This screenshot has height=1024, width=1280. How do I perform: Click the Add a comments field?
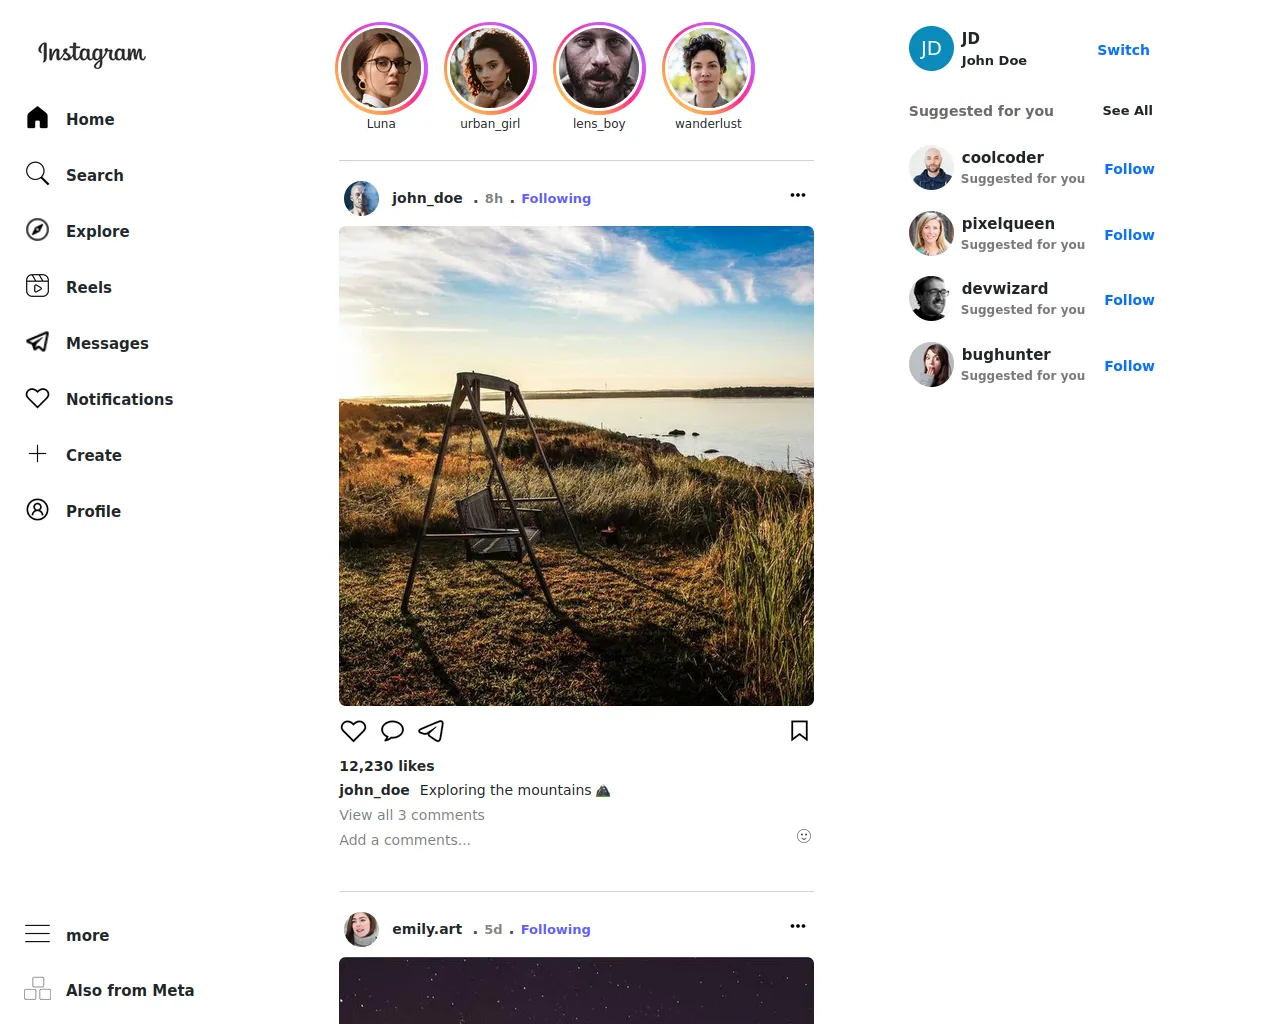(x=405, y=840)
